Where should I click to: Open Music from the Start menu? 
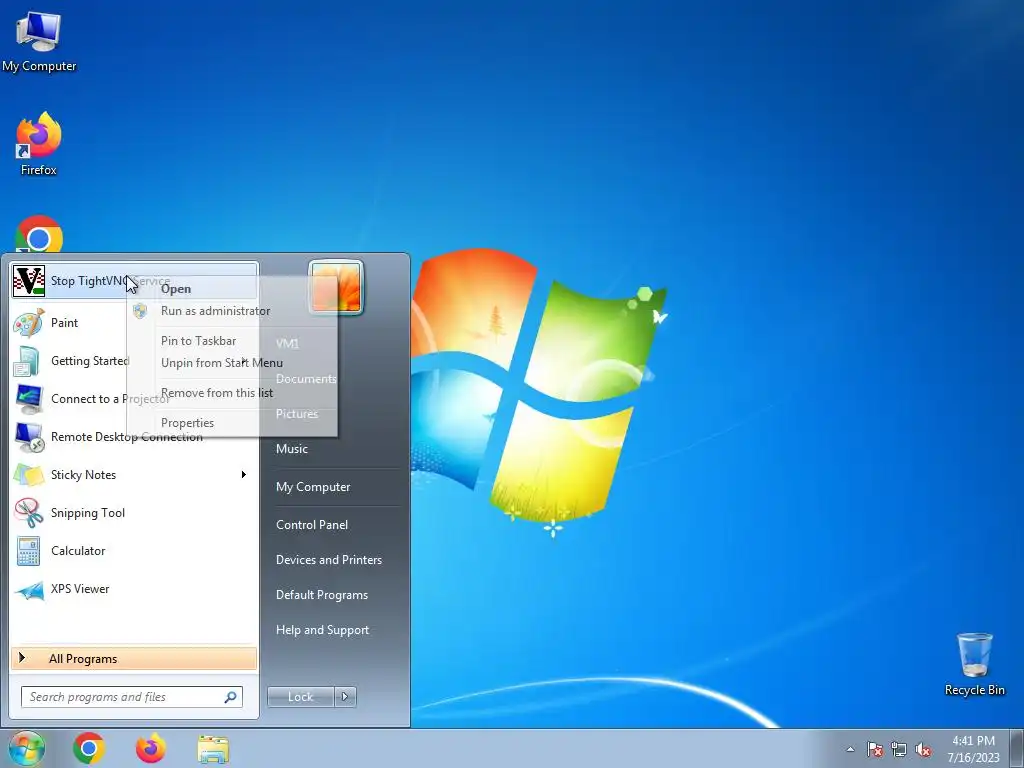(292, 449)
